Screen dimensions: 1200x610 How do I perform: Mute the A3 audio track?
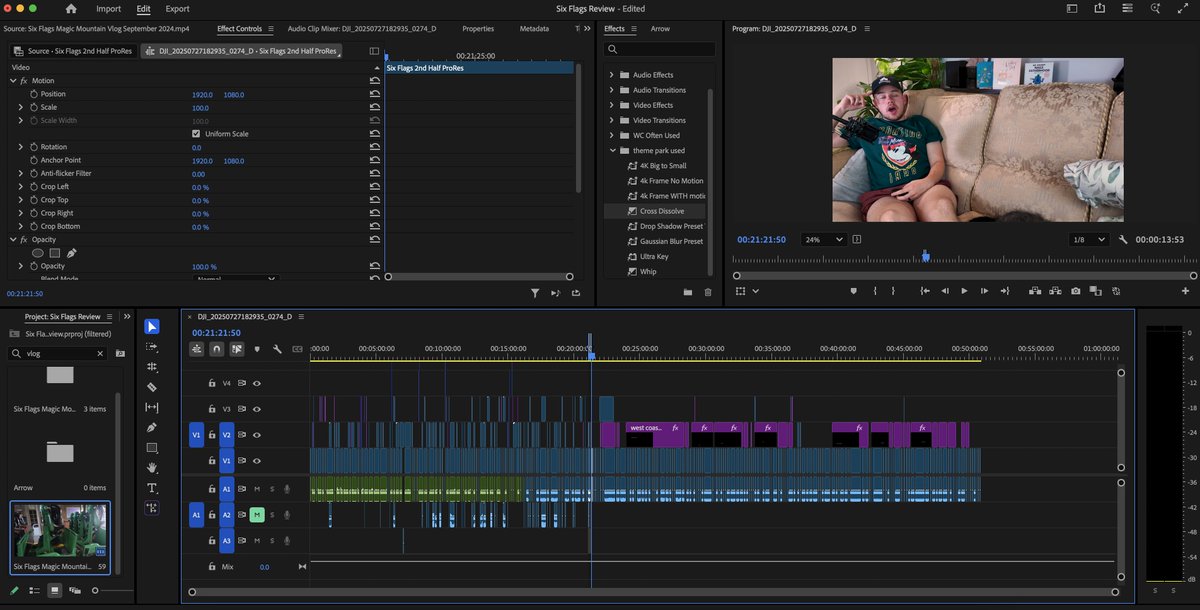[257, 540]
